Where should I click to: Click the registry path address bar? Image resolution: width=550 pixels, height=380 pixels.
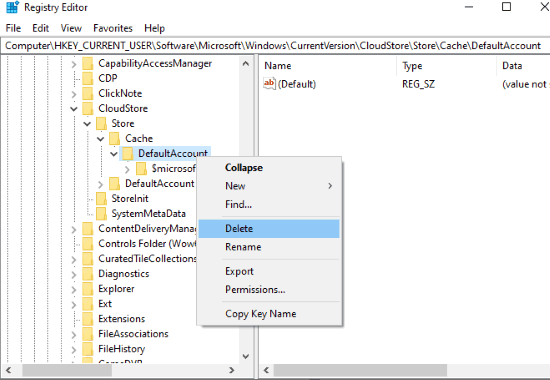(x=275, y=46)
